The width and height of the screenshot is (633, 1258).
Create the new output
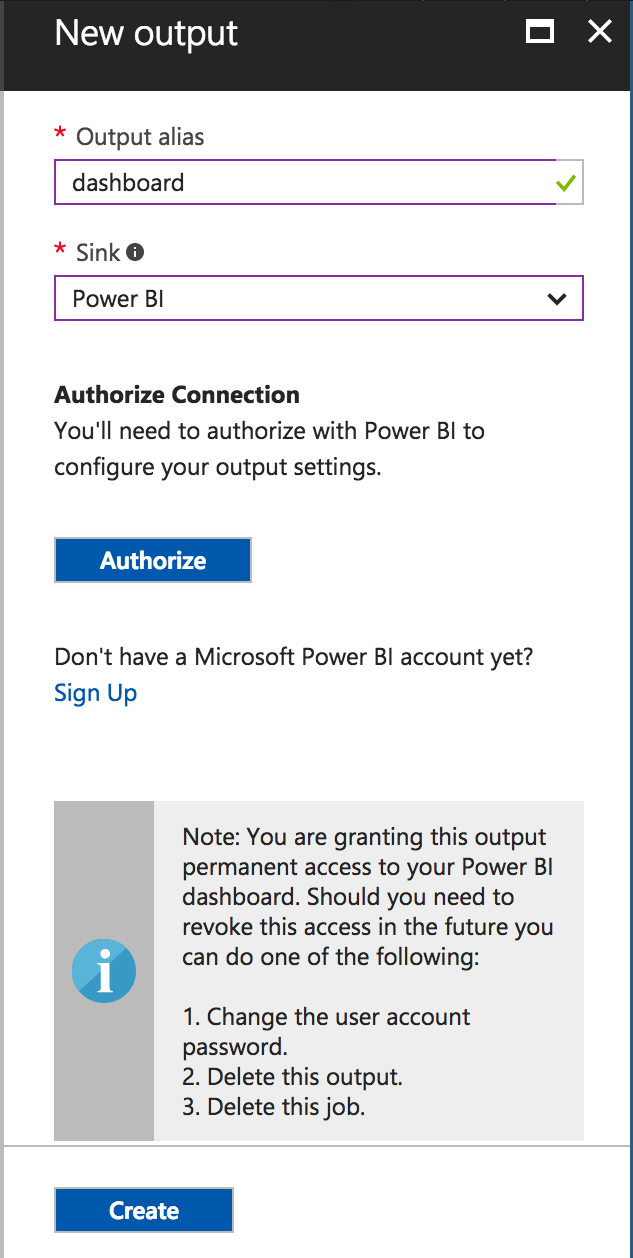(x=144, y=1210)
